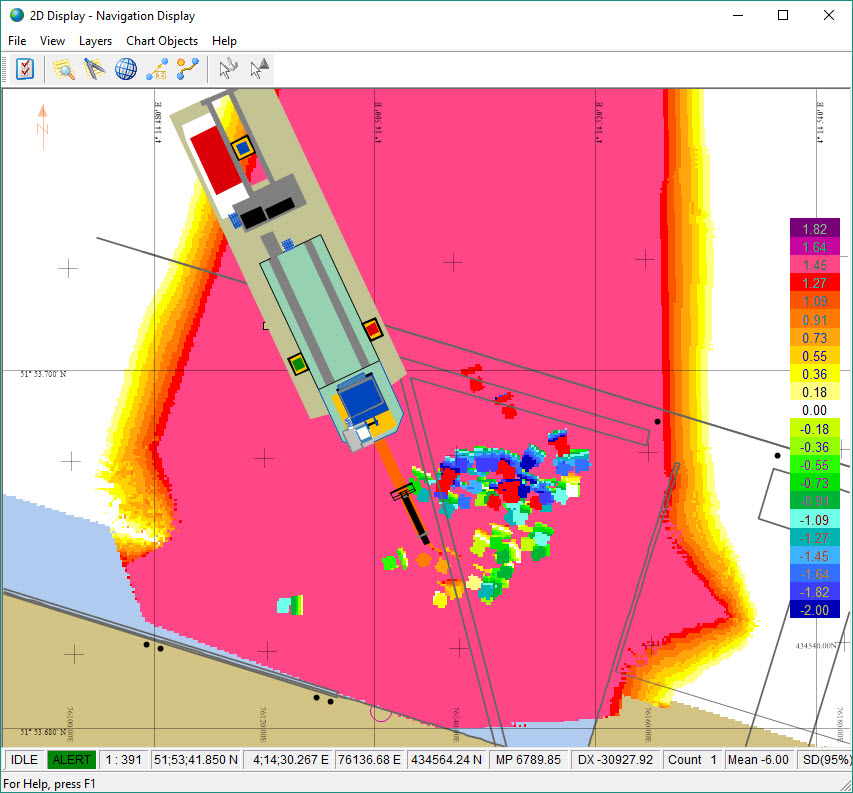Screen dimensions: 853x793
Task: Select the divider compass measuring tool
Action: pyautogui.click(x=95, y=69)
